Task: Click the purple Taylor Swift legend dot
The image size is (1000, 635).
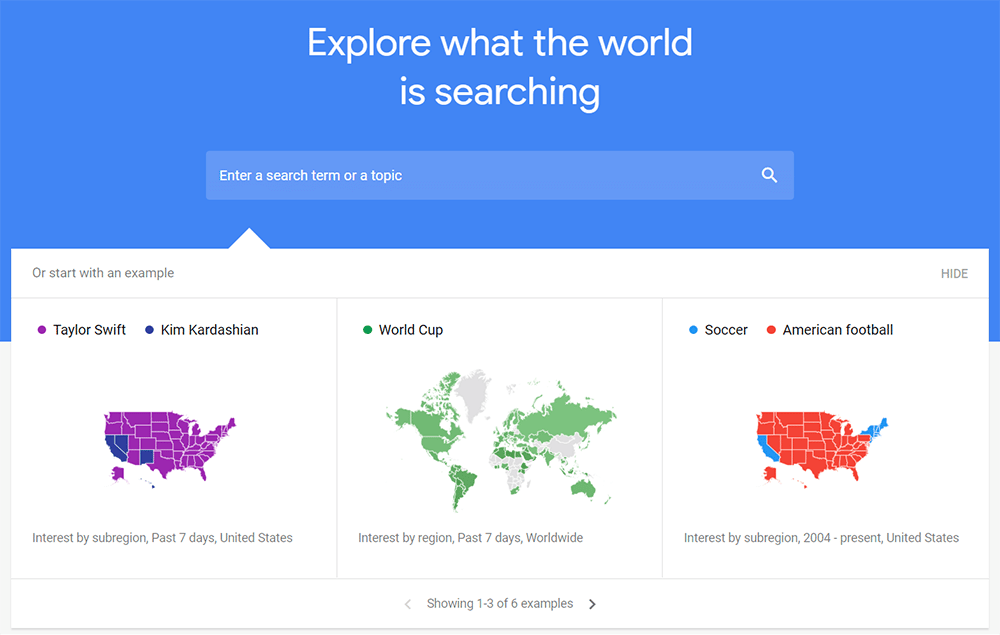Action: 42,330
